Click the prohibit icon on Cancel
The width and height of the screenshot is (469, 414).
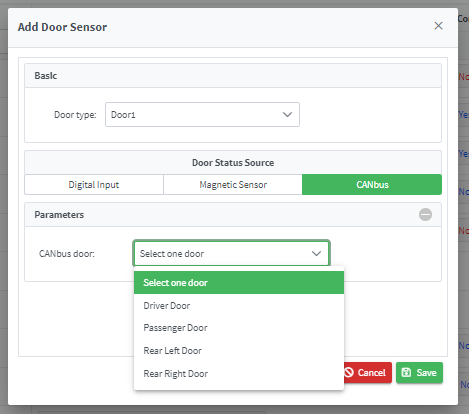click(349, 372)
